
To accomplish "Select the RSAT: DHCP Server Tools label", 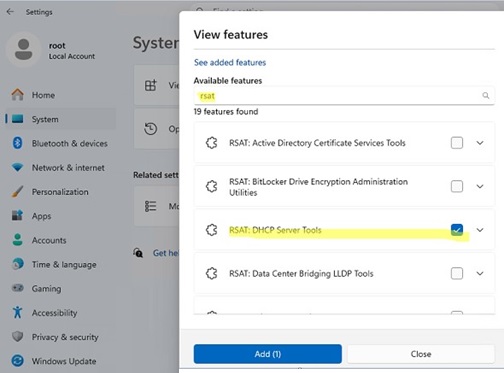I will pos(275,230).
